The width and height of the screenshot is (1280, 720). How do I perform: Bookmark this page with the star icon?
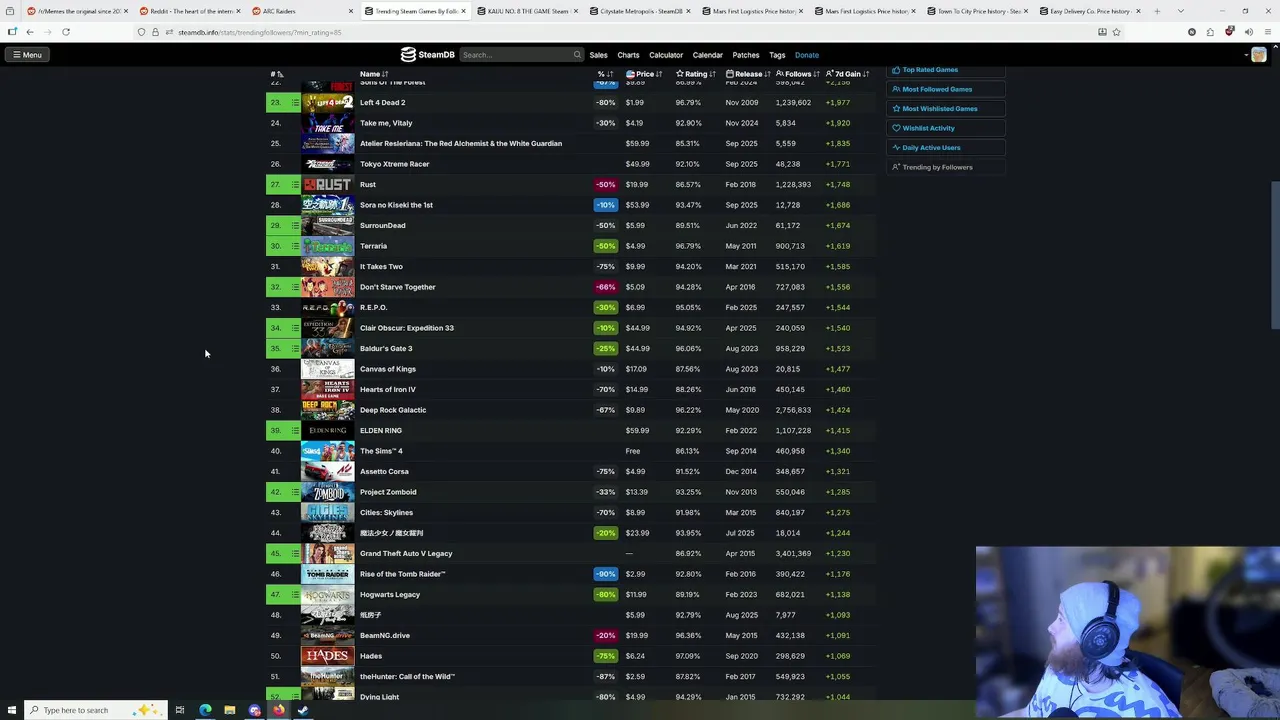tap(1116, 32)
